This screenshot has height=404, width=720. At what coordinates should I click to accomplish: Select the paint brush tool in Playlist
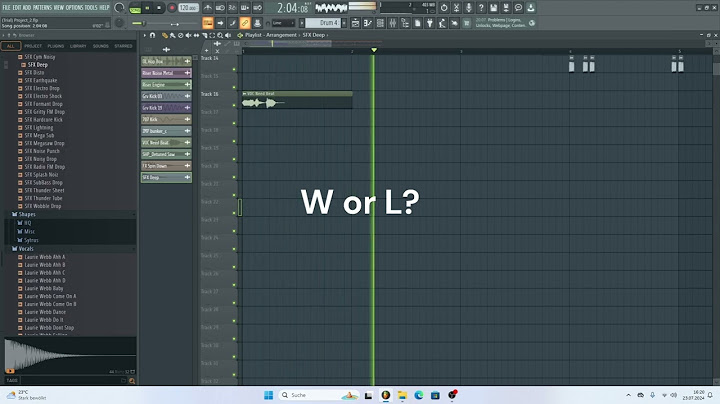tap(172, 35)
